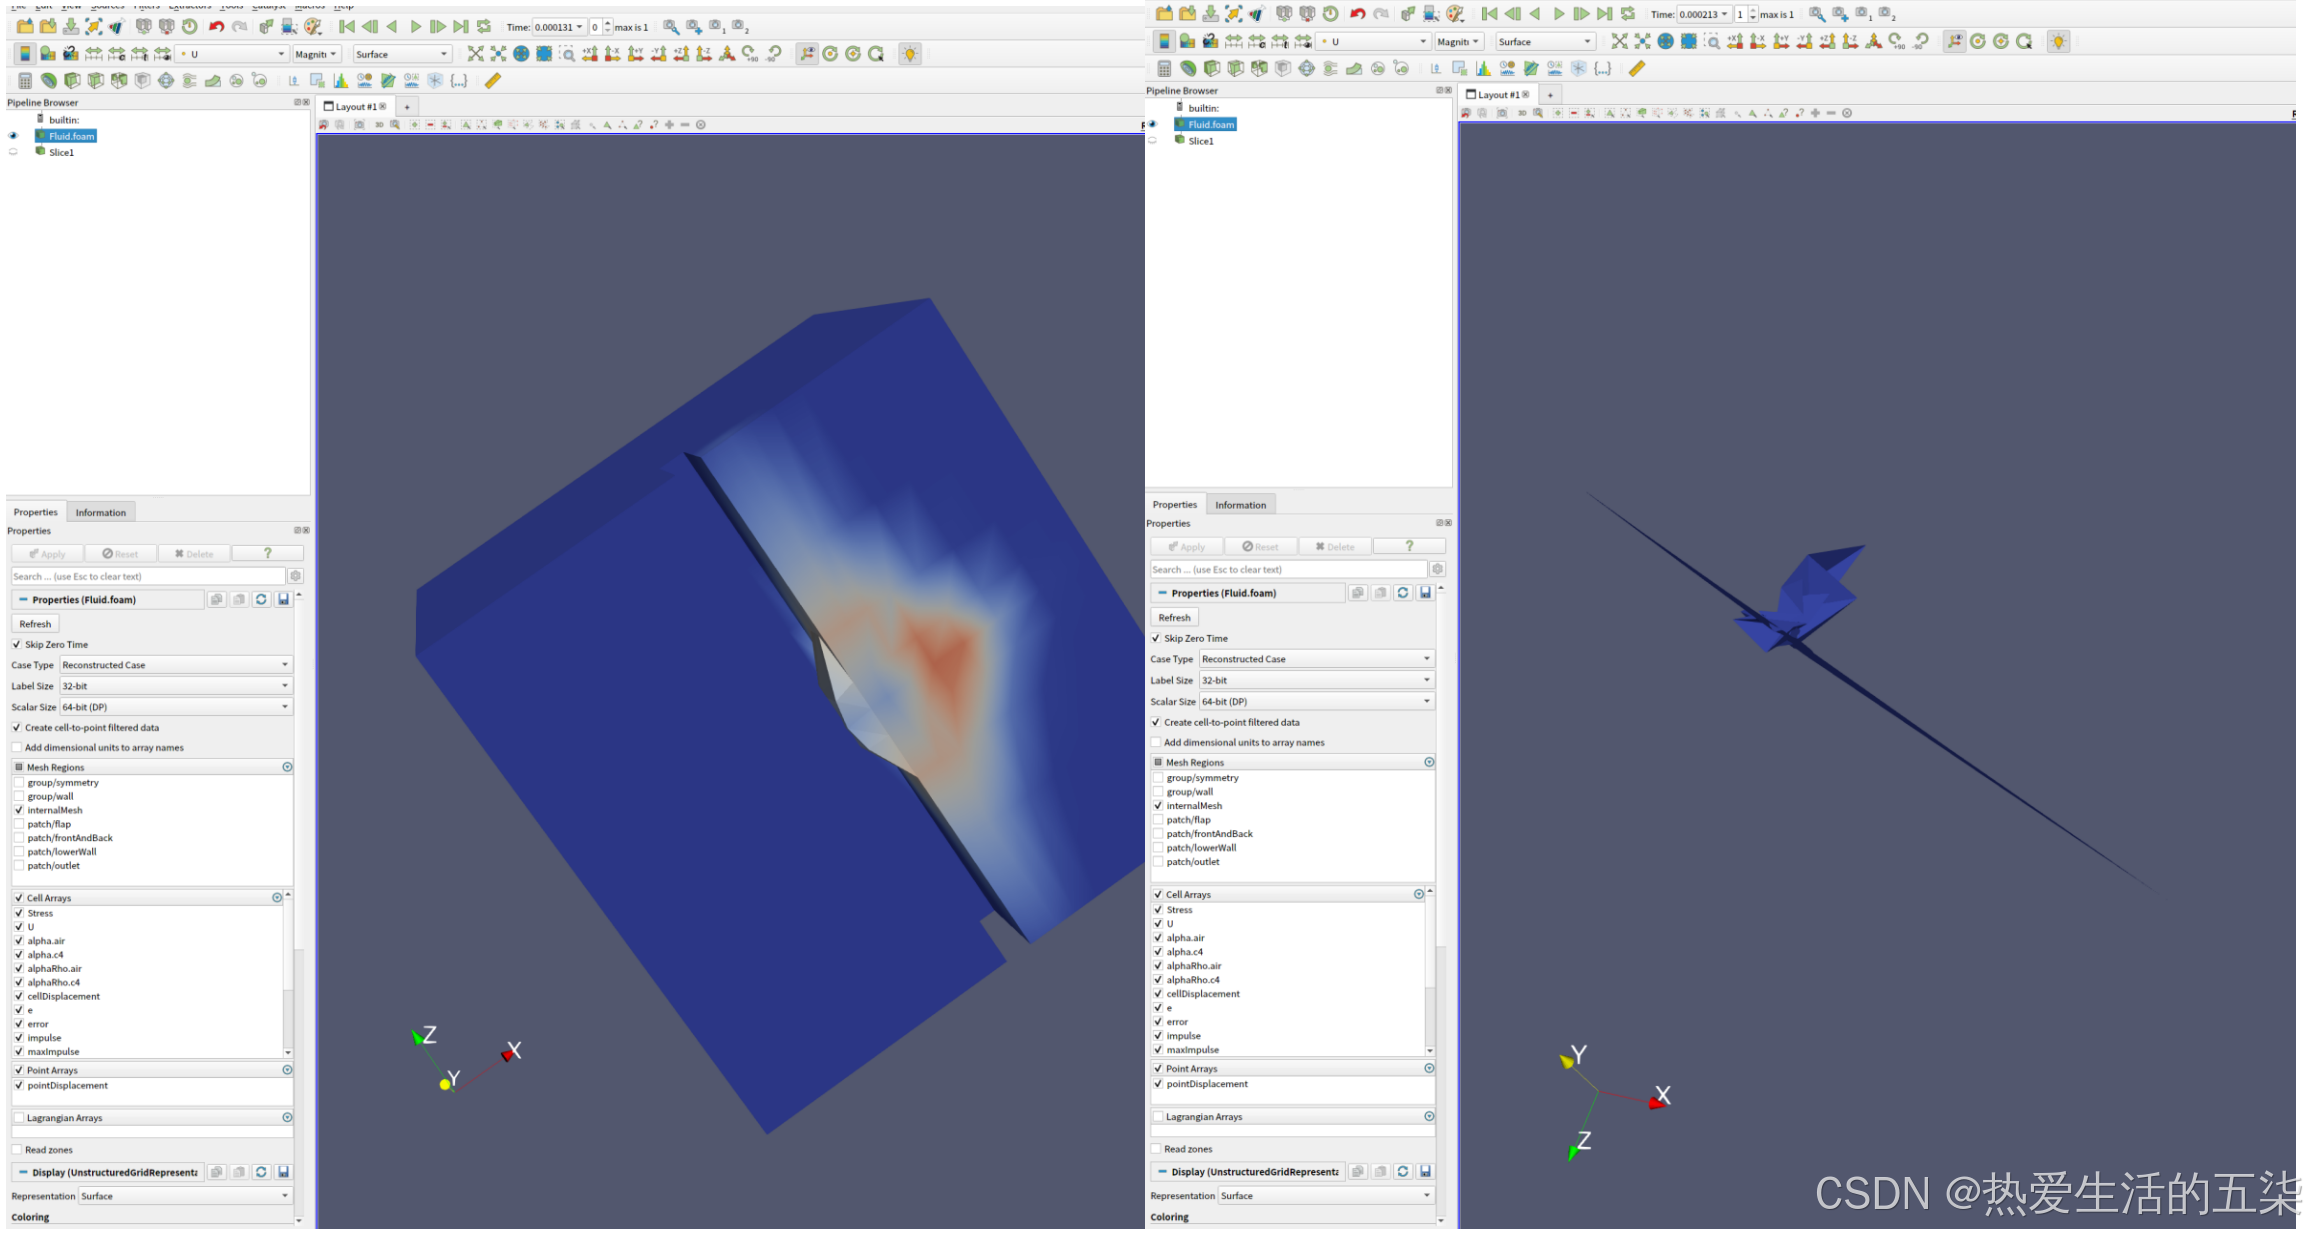Click Undo arrow in the right window toolbar
This screenshot has width=2308, height=1233.
pos(1357,14)
